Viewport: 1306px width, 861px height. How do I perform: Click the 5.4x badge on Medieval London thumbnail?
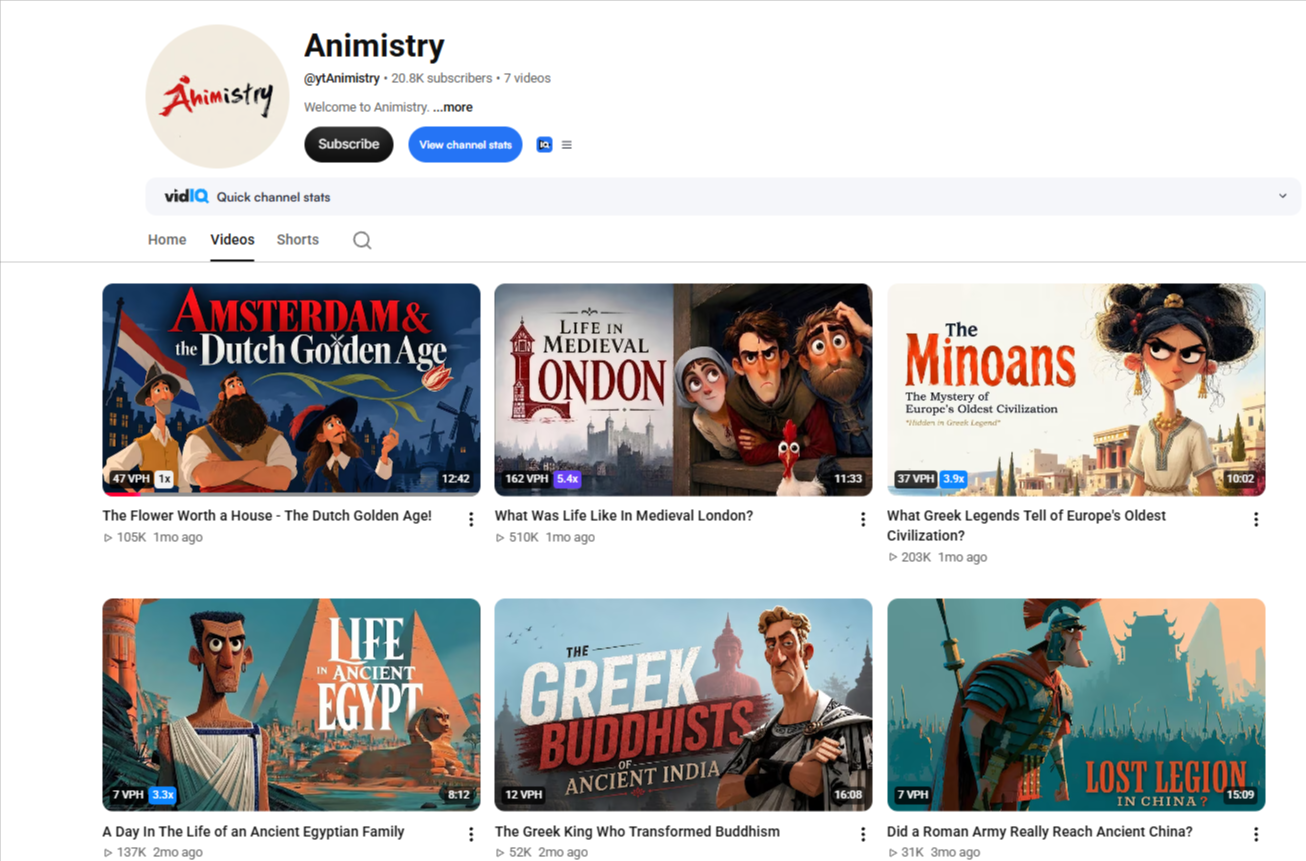pyautogui.click(x=568, y=479)
